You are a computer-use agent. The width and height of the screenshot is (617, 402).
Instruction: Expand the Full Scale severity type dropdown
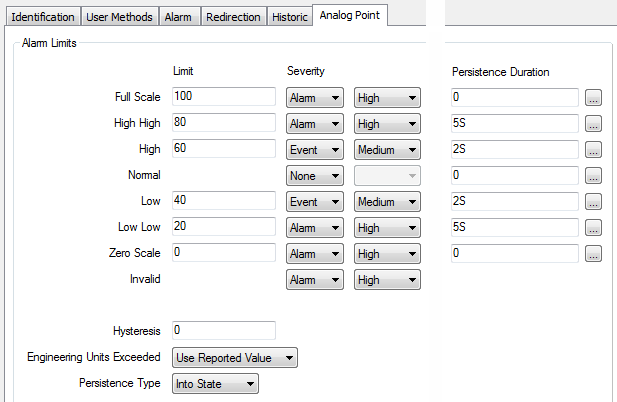click(315, 98)
